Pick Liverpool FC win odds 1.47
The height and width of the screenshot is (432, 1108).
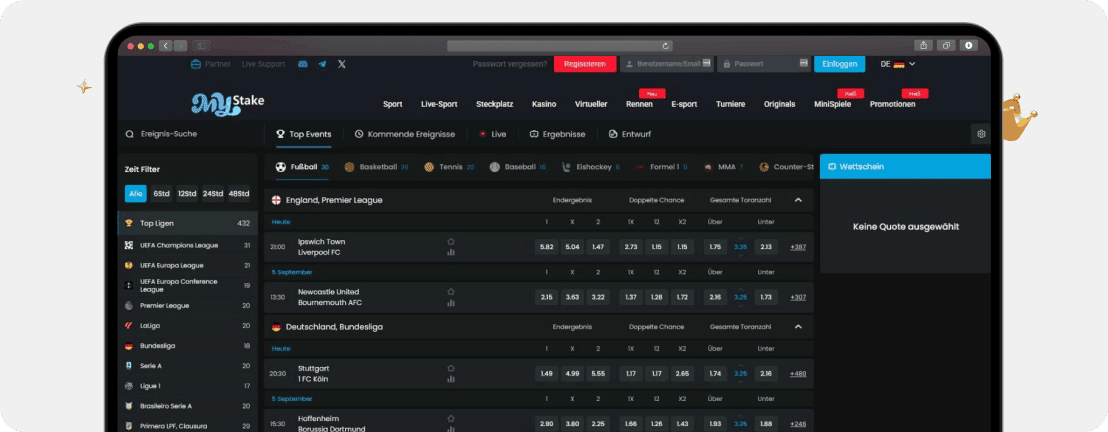(x=599, y=247)
